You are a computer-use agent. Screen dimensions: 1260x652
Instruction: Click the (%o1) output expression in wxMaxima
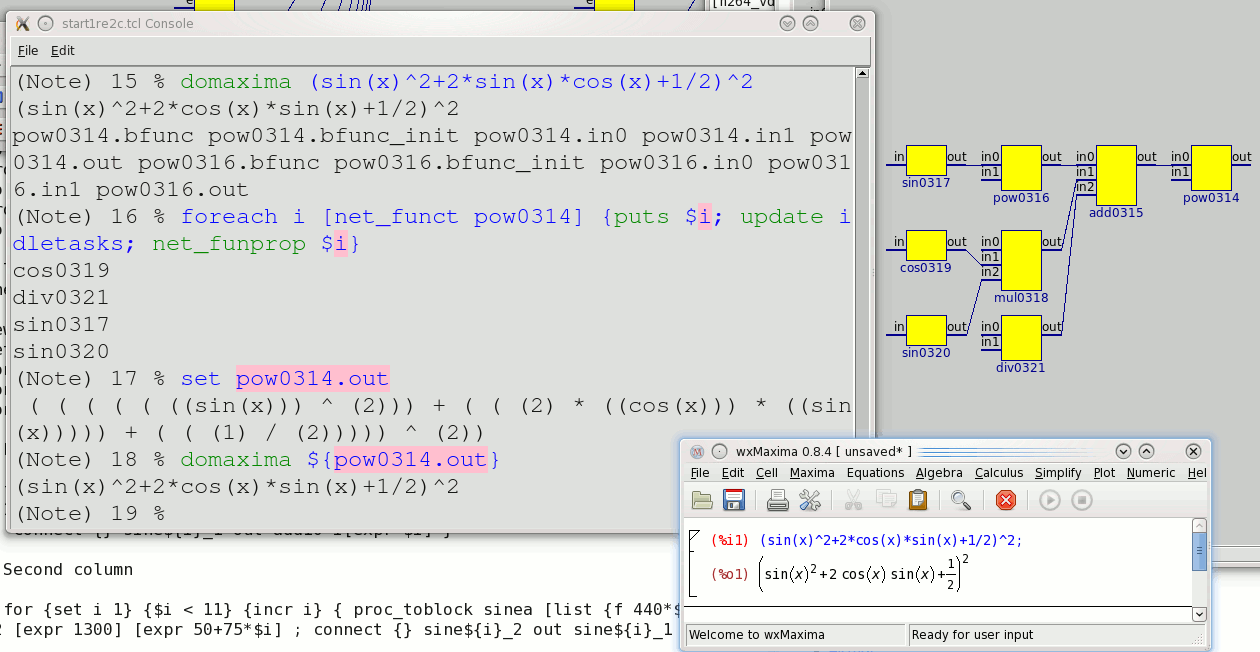pyautogui.click(x=863, y=572)
